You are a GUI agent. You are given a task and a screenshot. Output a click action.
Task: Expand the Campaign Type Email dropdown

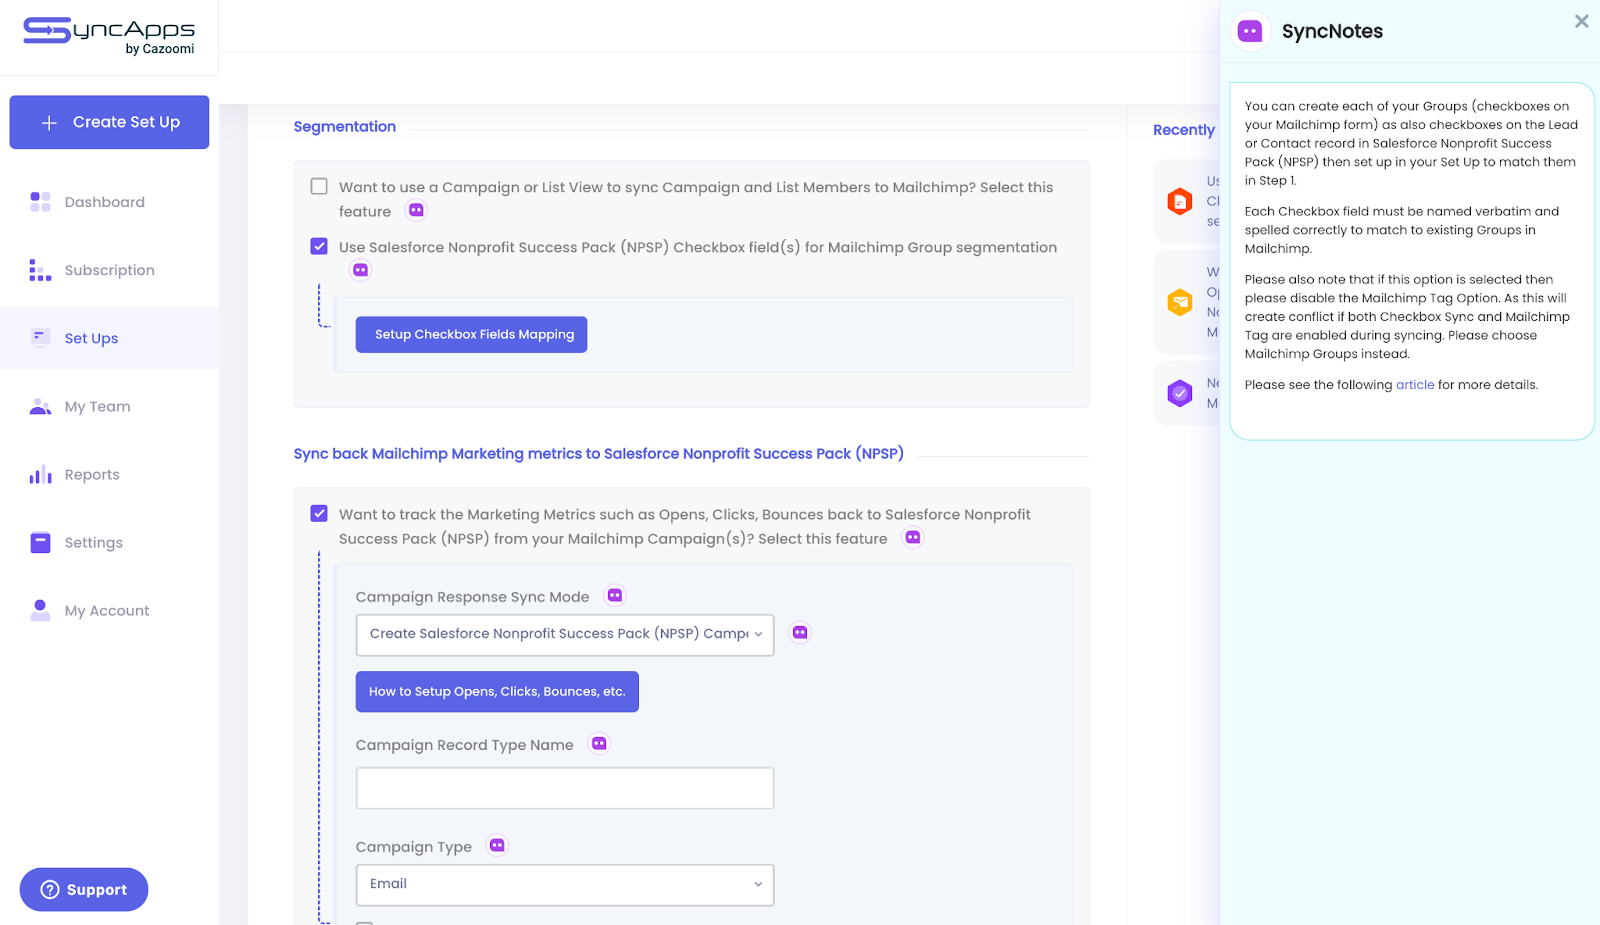click(x=565, y=884)
